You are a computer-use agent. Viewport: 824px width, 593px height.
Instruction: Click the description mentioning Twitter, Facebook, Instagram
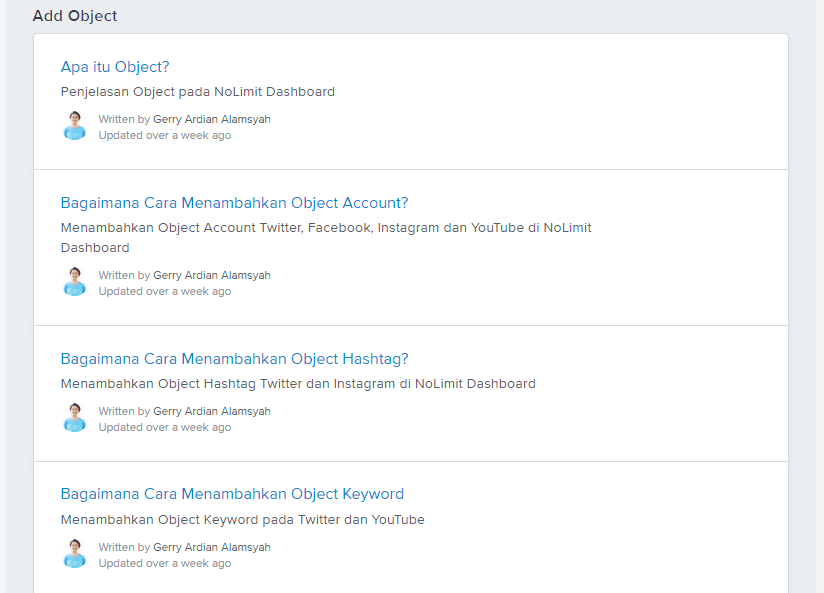[325, 228]
